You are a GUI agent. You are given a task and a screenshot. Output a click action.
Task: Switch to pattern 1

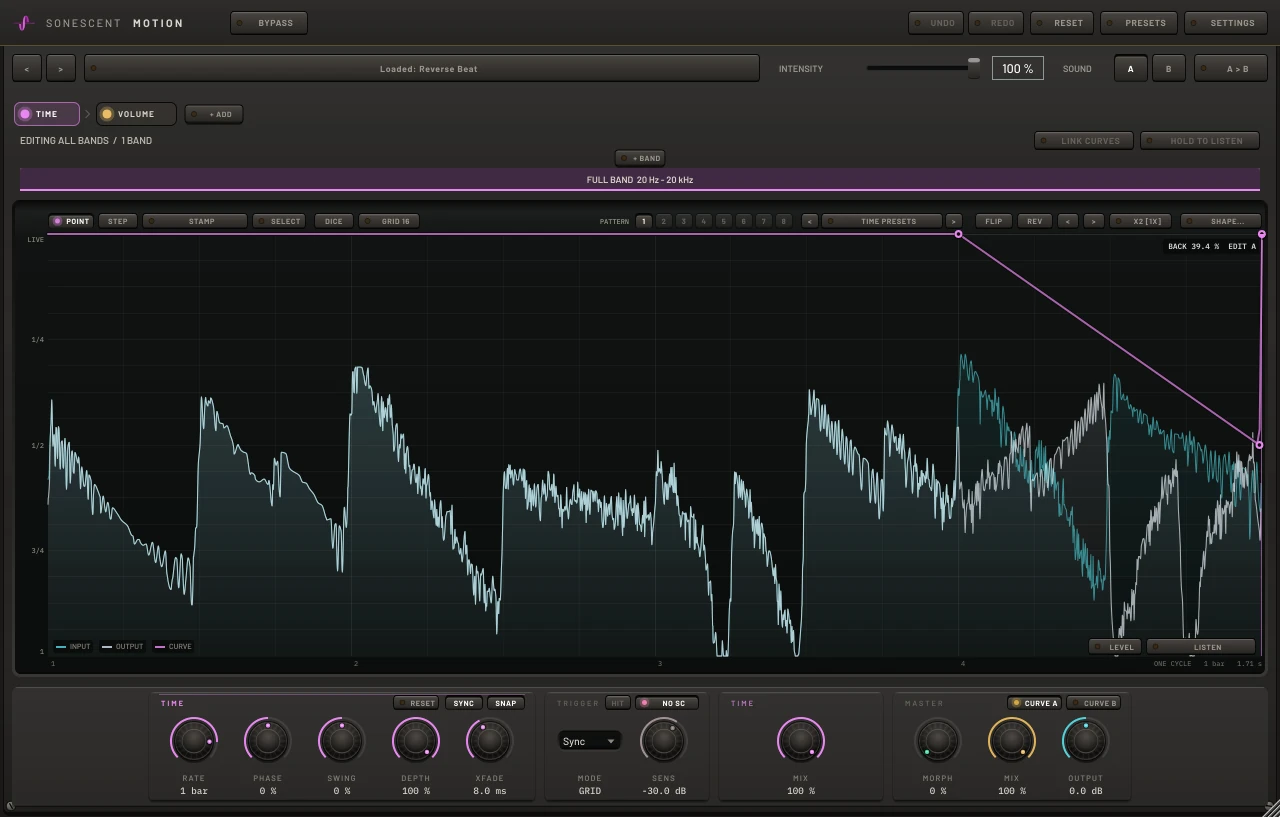click(644, 221)
